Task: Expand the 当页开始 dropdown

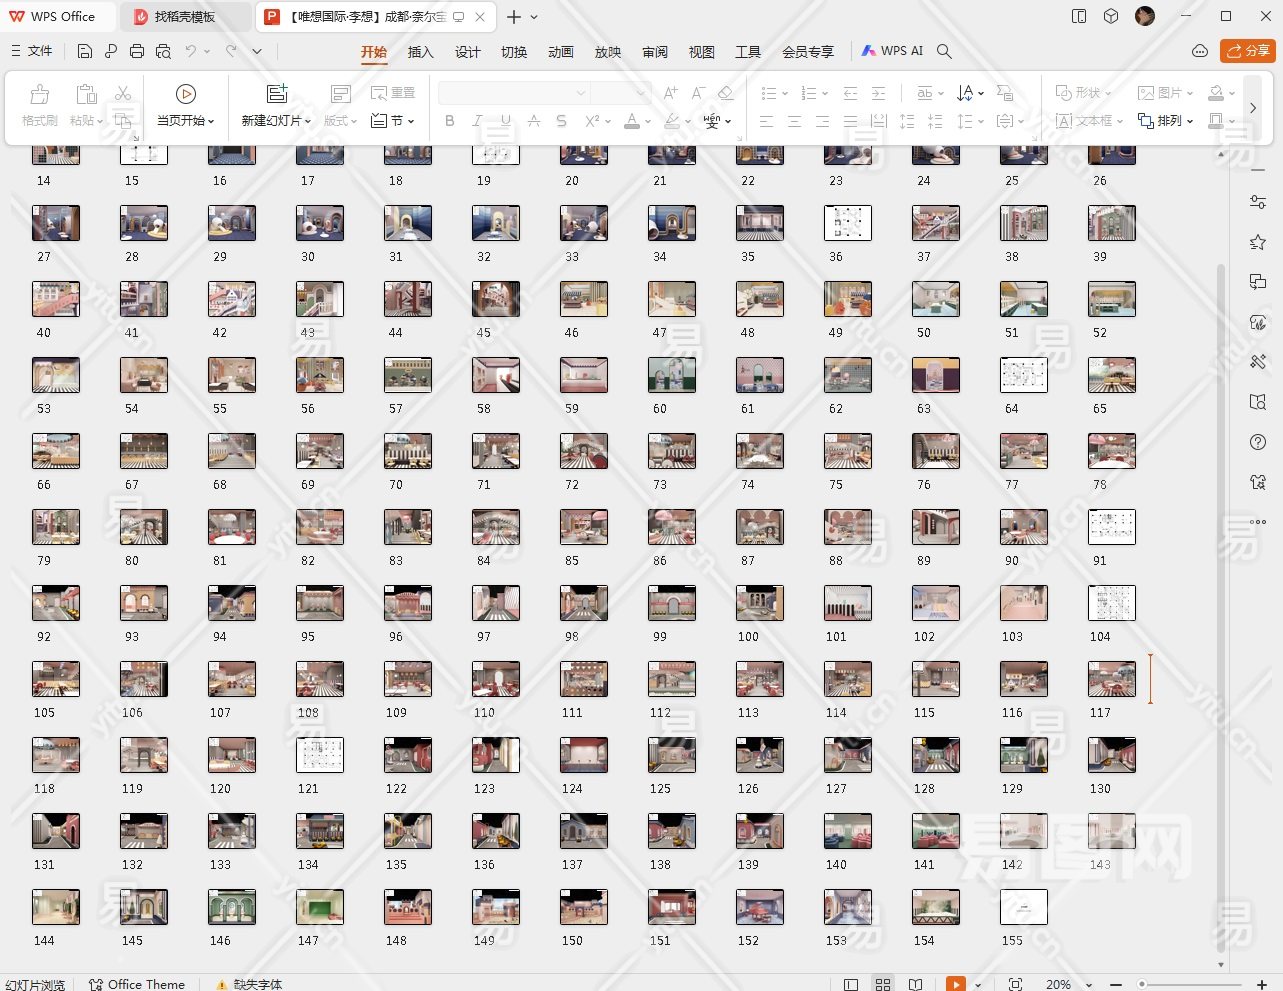Action: [186, 121]
